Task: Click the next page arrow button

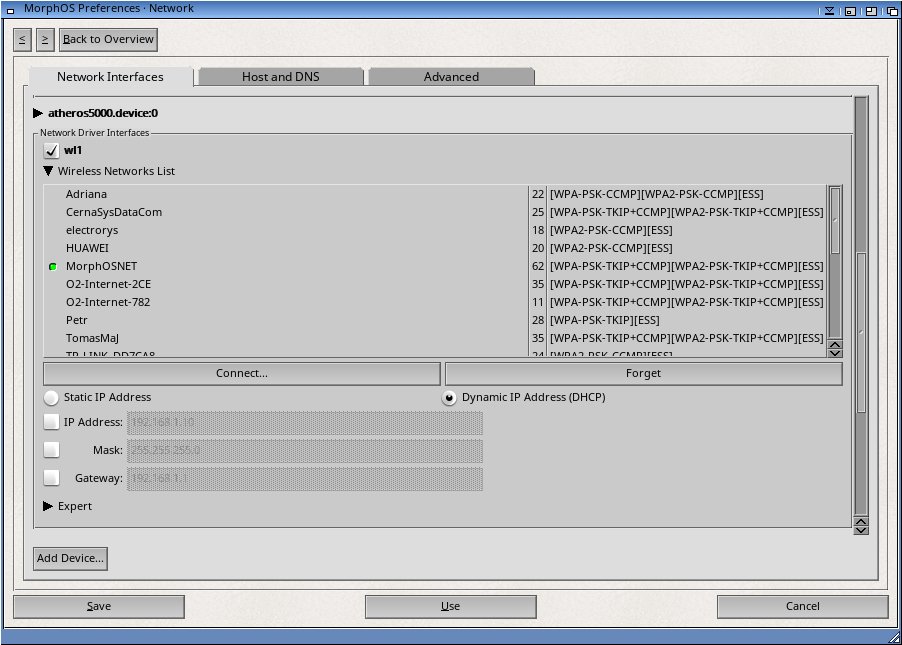Action: pyautogui.click(x=44, y=39)
